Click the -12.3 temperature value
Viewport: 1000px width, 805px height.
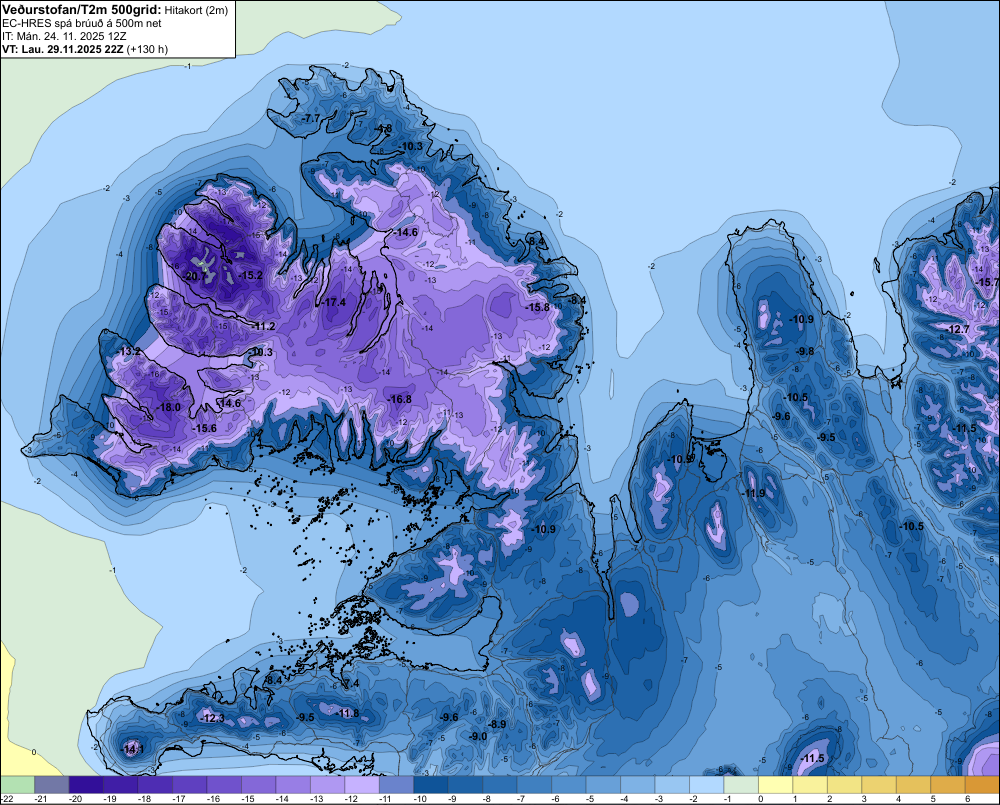[x=212, y=718]
